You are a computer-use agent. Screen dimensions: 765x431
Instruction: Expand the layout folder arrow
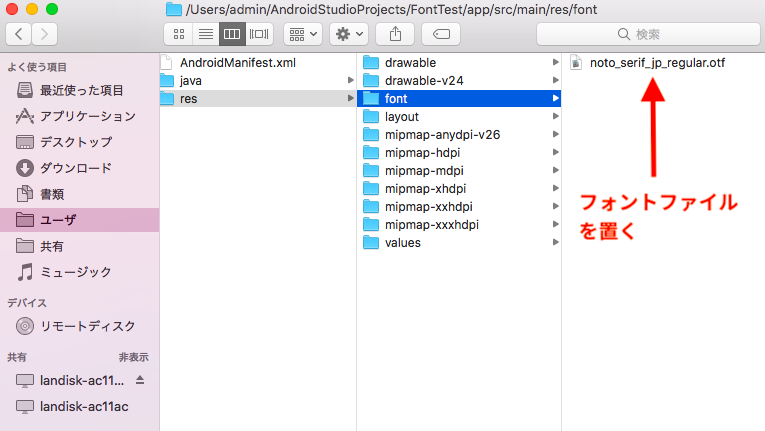(x=555, y=116)
